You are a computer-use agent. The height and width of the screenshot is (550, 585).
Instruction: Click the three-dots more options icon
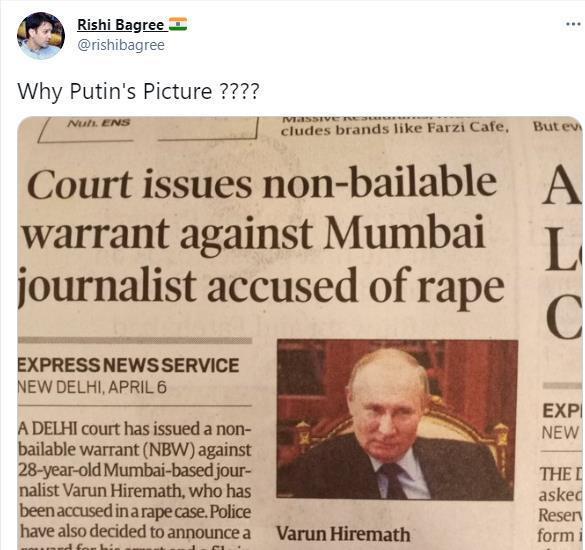(x=573, y=24)
